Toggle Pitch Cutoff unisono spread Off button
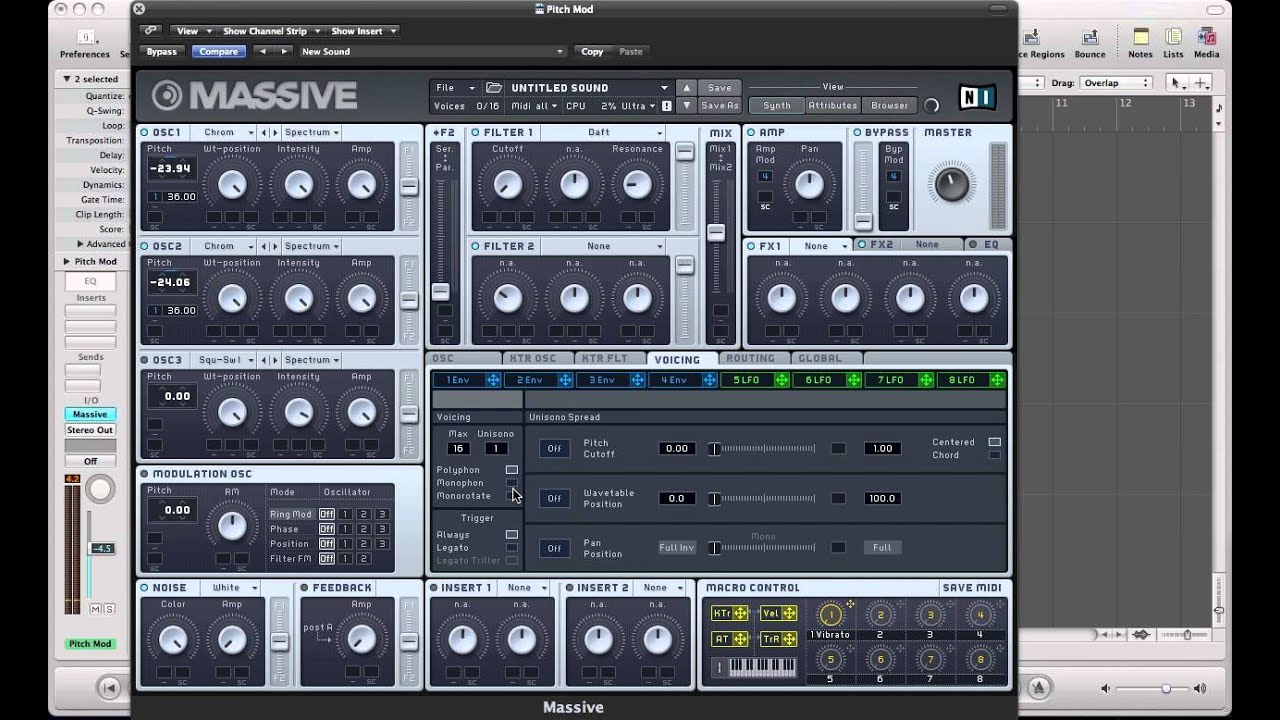Viewport: 1280px width, 720px height. [x=554, y=449]
